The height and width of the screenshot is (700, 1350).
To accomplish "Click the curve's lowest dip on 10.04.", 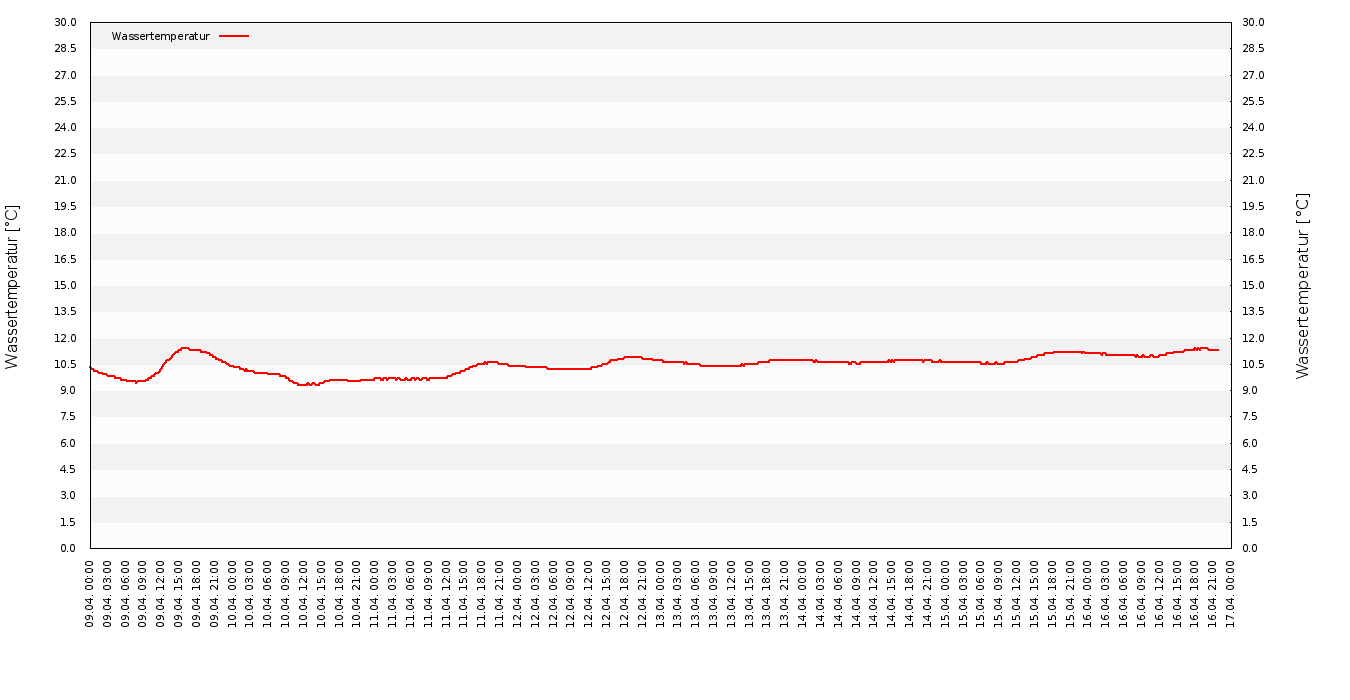I will pyautogui.click(x=302, y=385).
